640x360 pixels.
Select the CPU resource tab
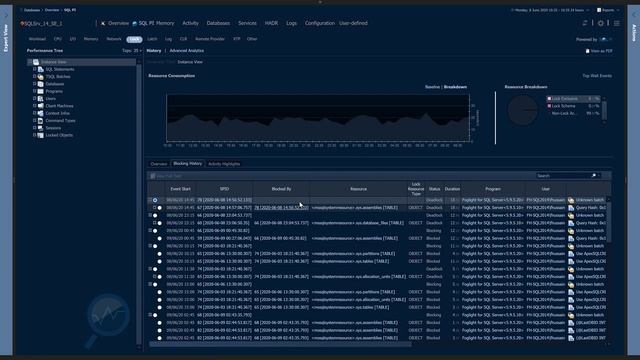[58, 39]
